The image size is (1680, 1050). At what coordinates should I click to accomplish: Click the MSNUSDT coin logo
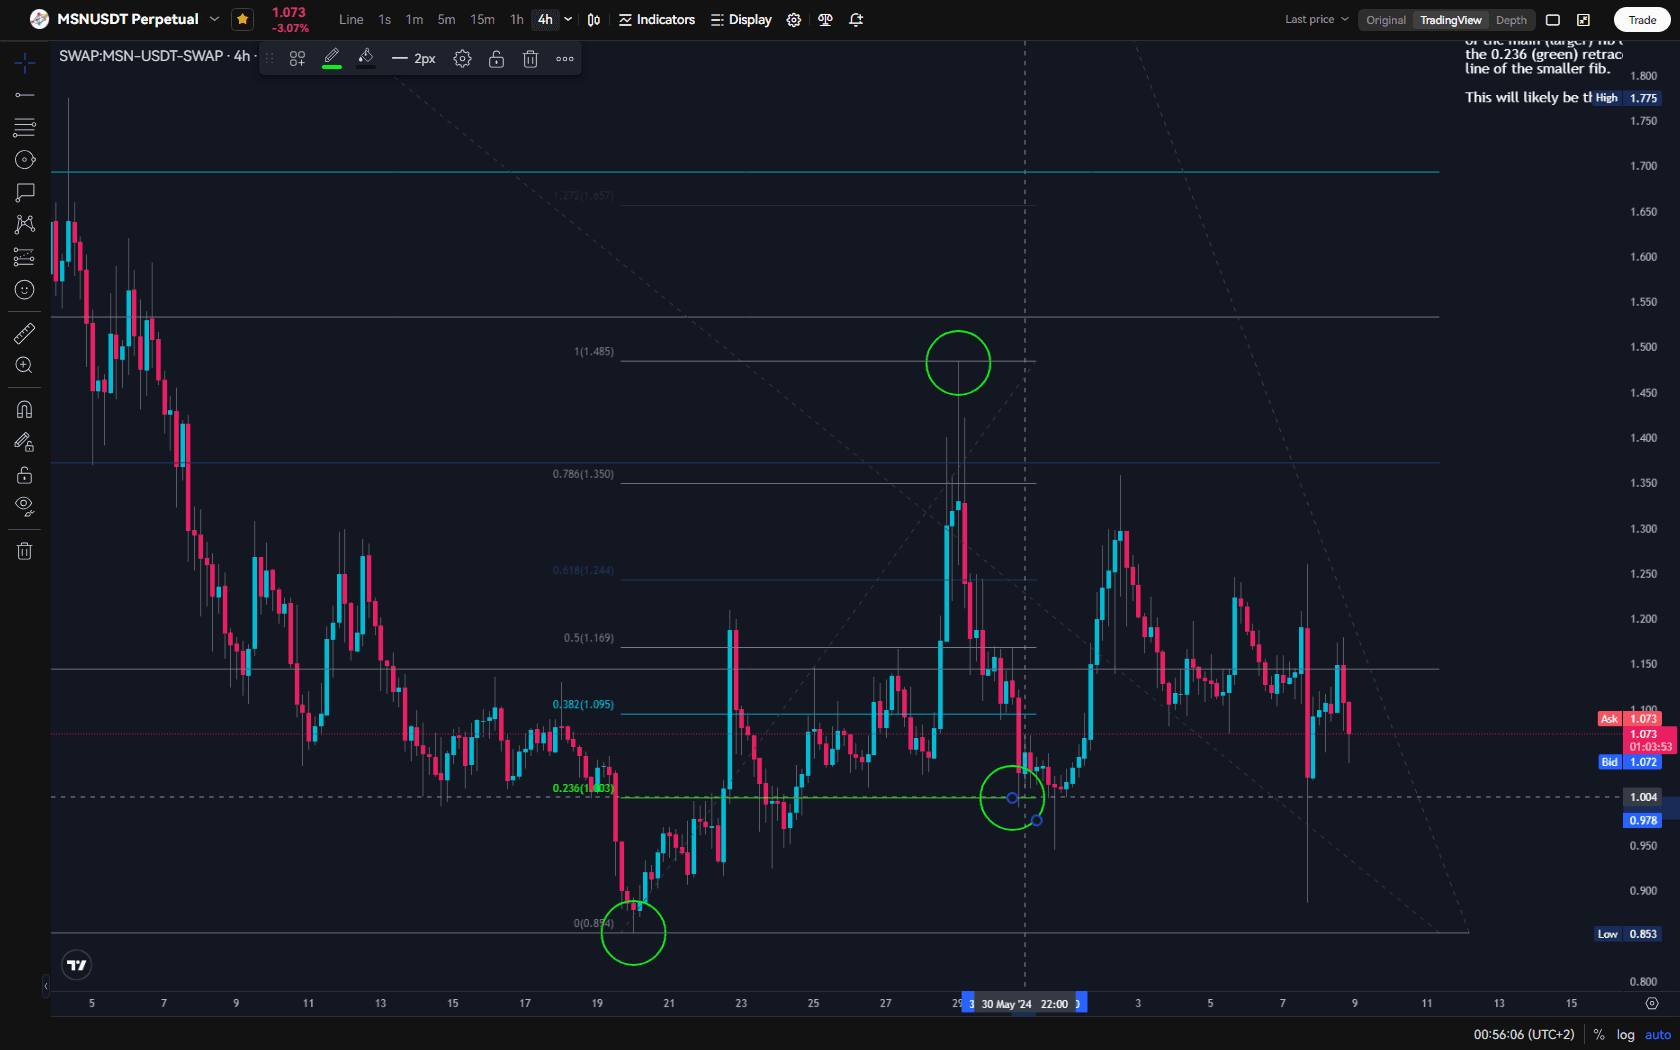[40, 19]
